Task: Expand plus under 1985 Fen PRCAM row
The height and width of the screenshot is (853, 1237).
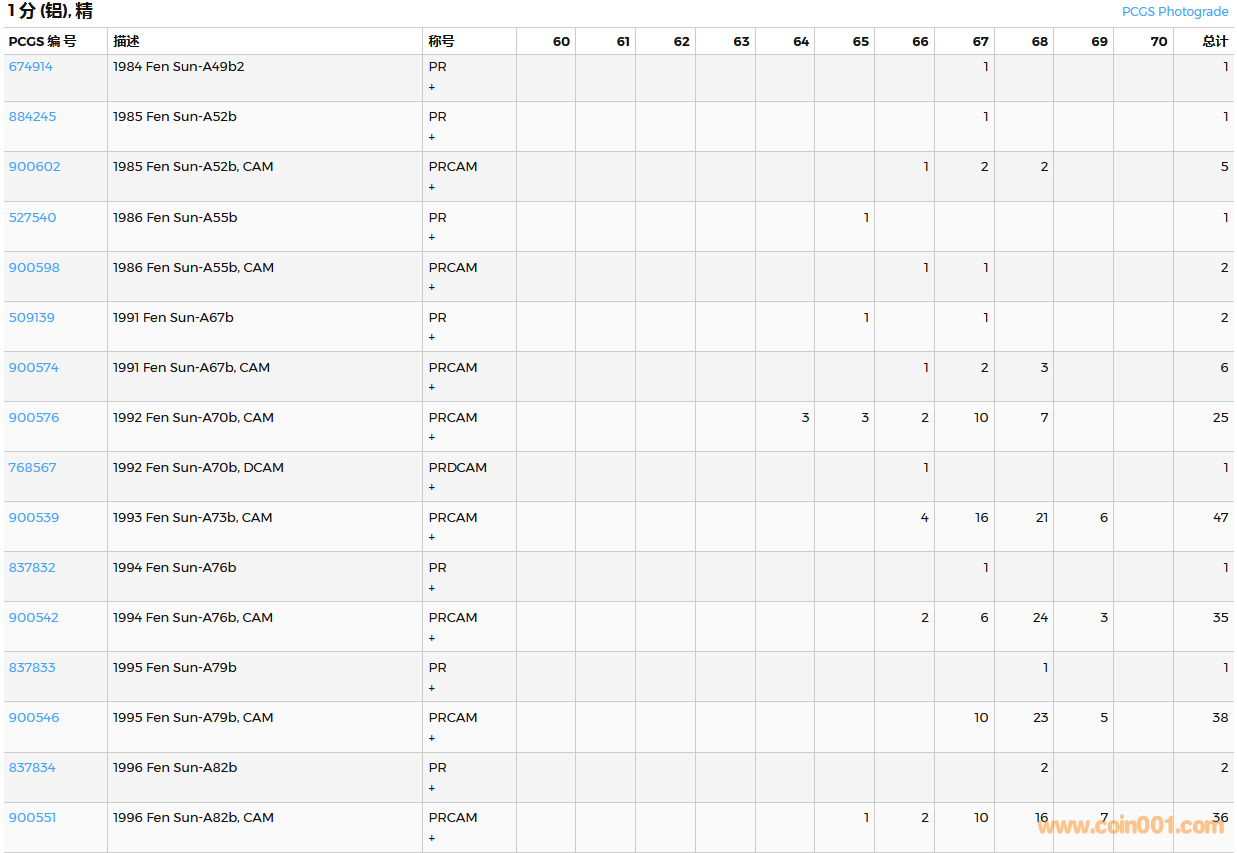Action: [432, 187]
